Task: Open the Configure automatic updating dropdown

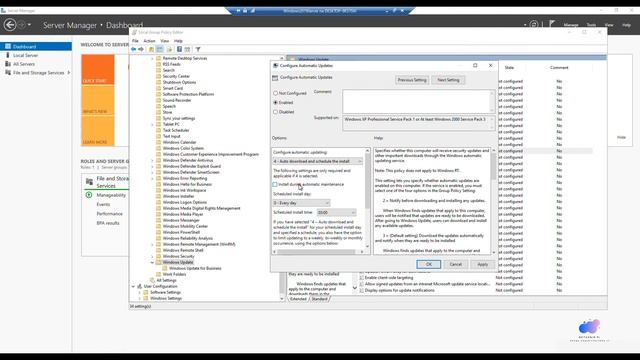Action: (318, 161)
